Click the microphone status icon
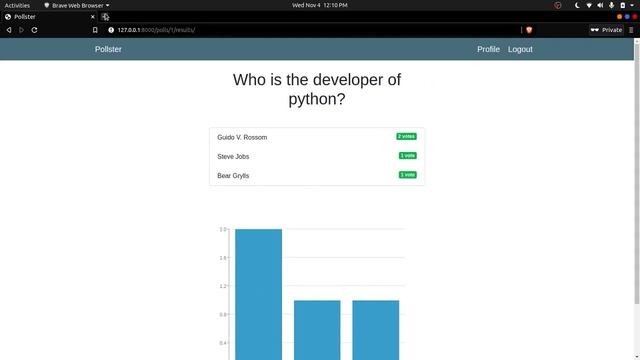The width and height of the screenshot is (640, 360). [611, 5]
